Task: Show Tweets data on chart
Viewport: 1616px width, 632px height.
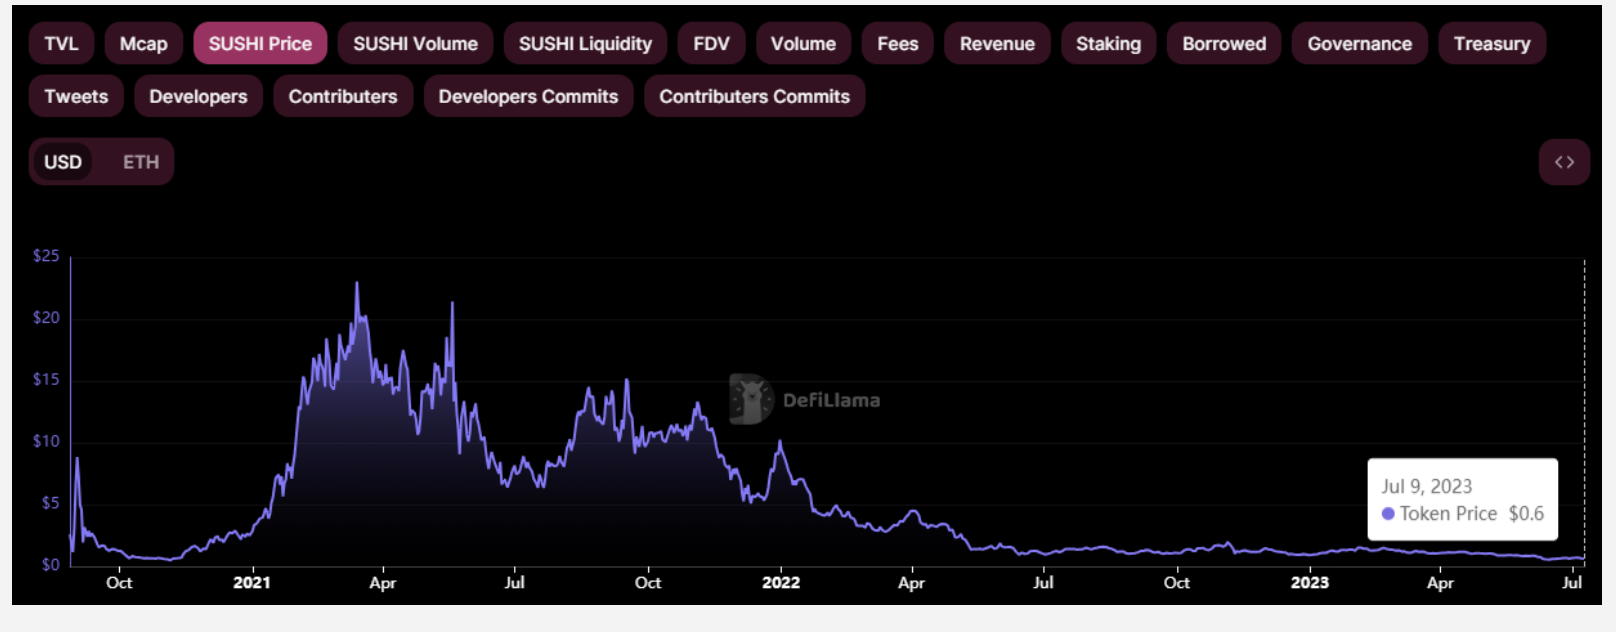Action: click(x=76, y=97)
